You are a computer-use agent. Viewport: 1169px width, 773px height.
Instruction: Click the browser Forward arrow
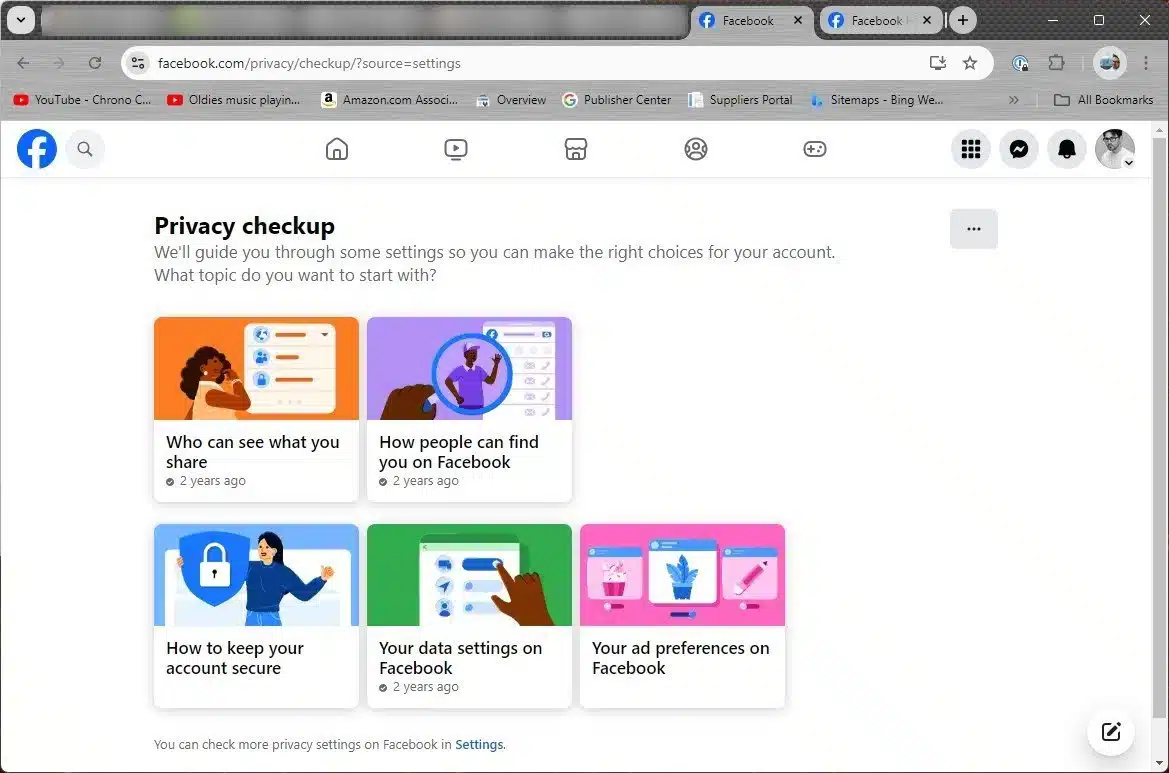click(x=59, y=63)
